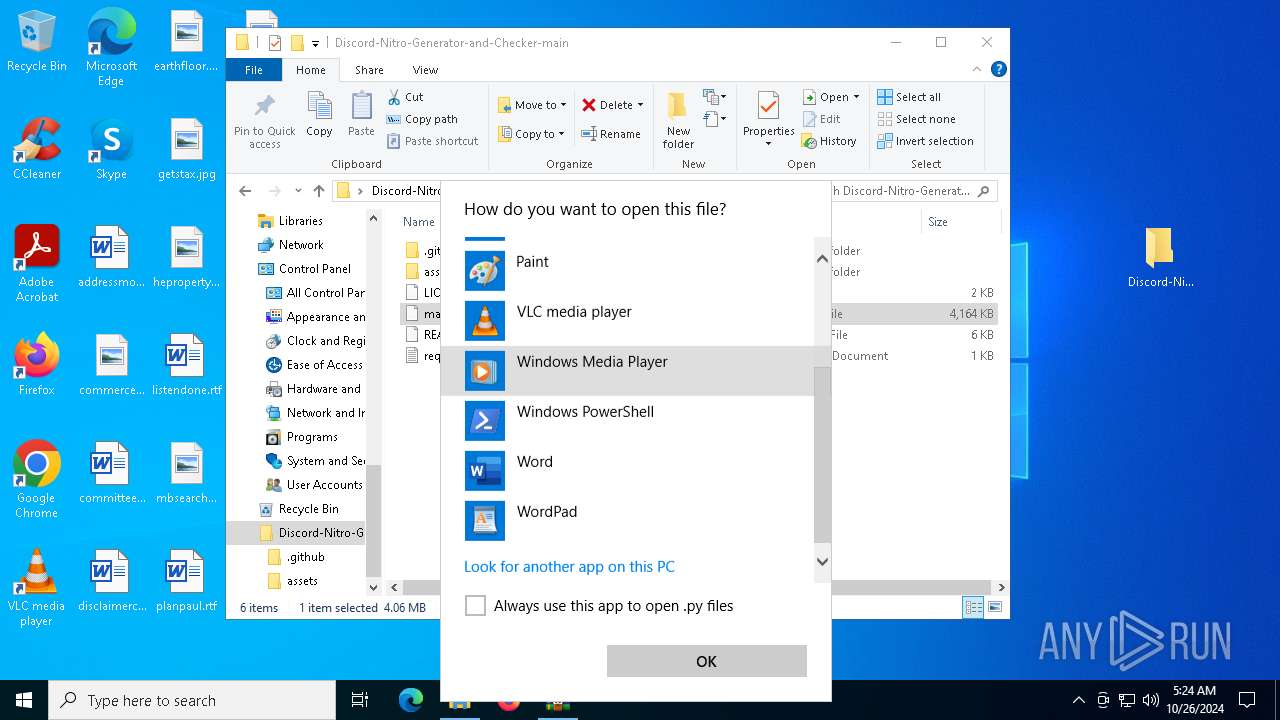Click Cut in the Clipboard group
Screen dimensions: 1280x720
[405, 97]
